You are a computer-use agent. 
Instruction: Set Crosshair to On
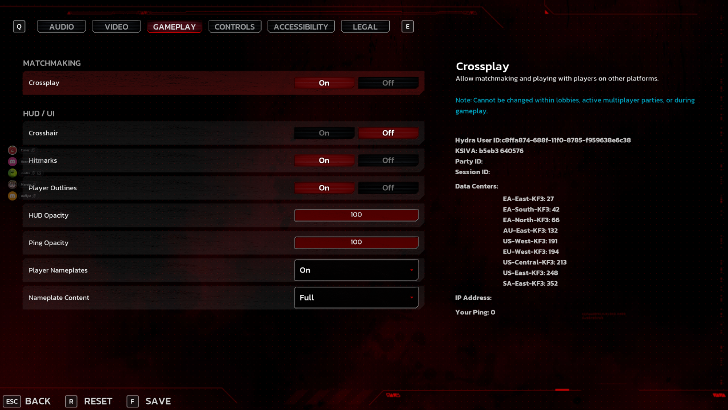(324, 133)
